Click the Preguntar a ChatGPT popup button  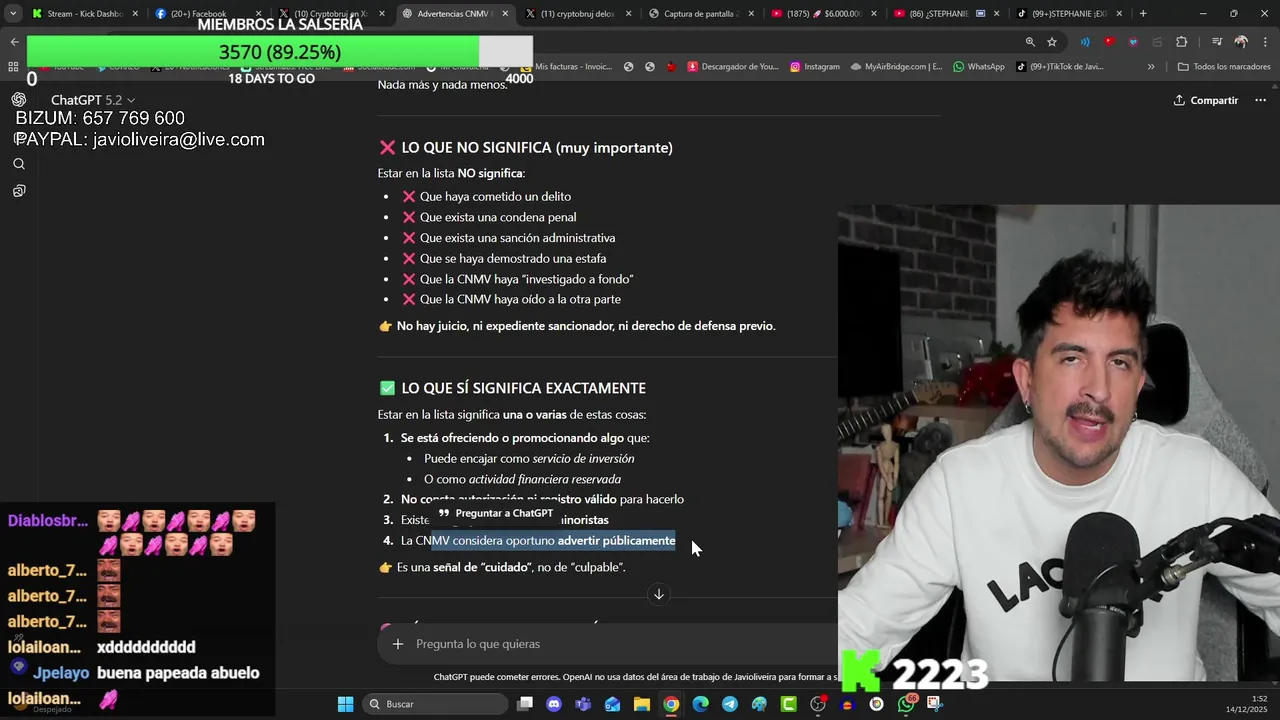click(x=495, y=513)
